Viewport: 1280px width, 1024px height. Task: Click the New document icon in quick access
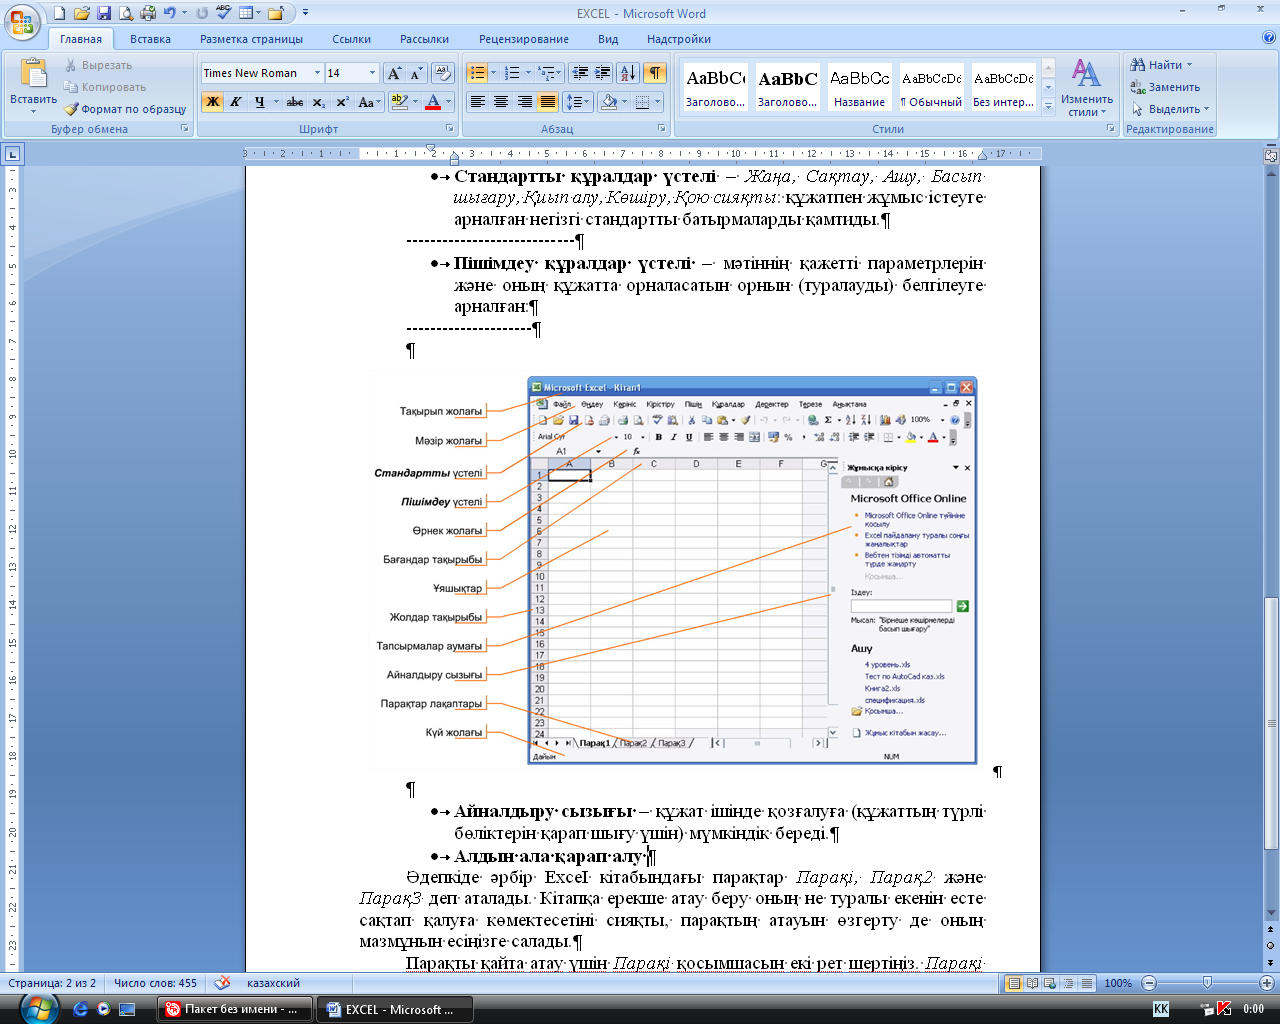[60, 13]
